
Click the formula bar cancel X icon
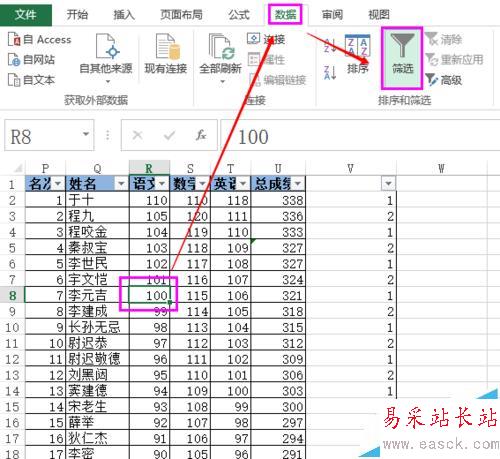tap(137, 135)
